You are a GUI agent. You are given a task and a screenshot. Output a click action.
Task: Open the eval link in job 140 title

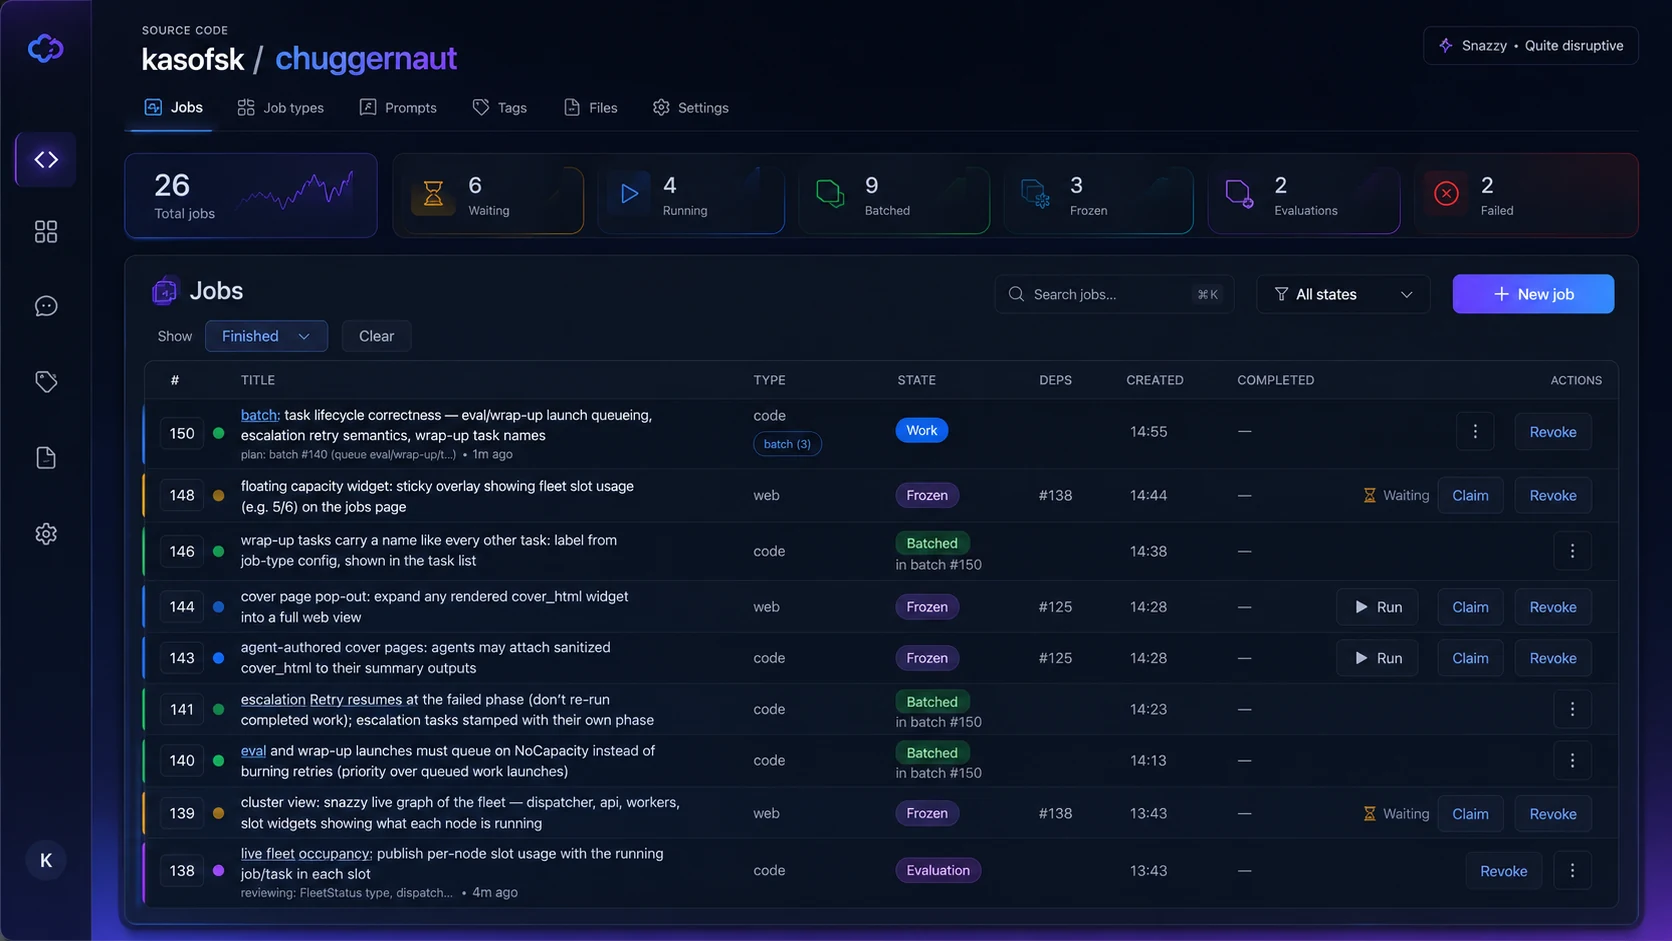(253, 750)
